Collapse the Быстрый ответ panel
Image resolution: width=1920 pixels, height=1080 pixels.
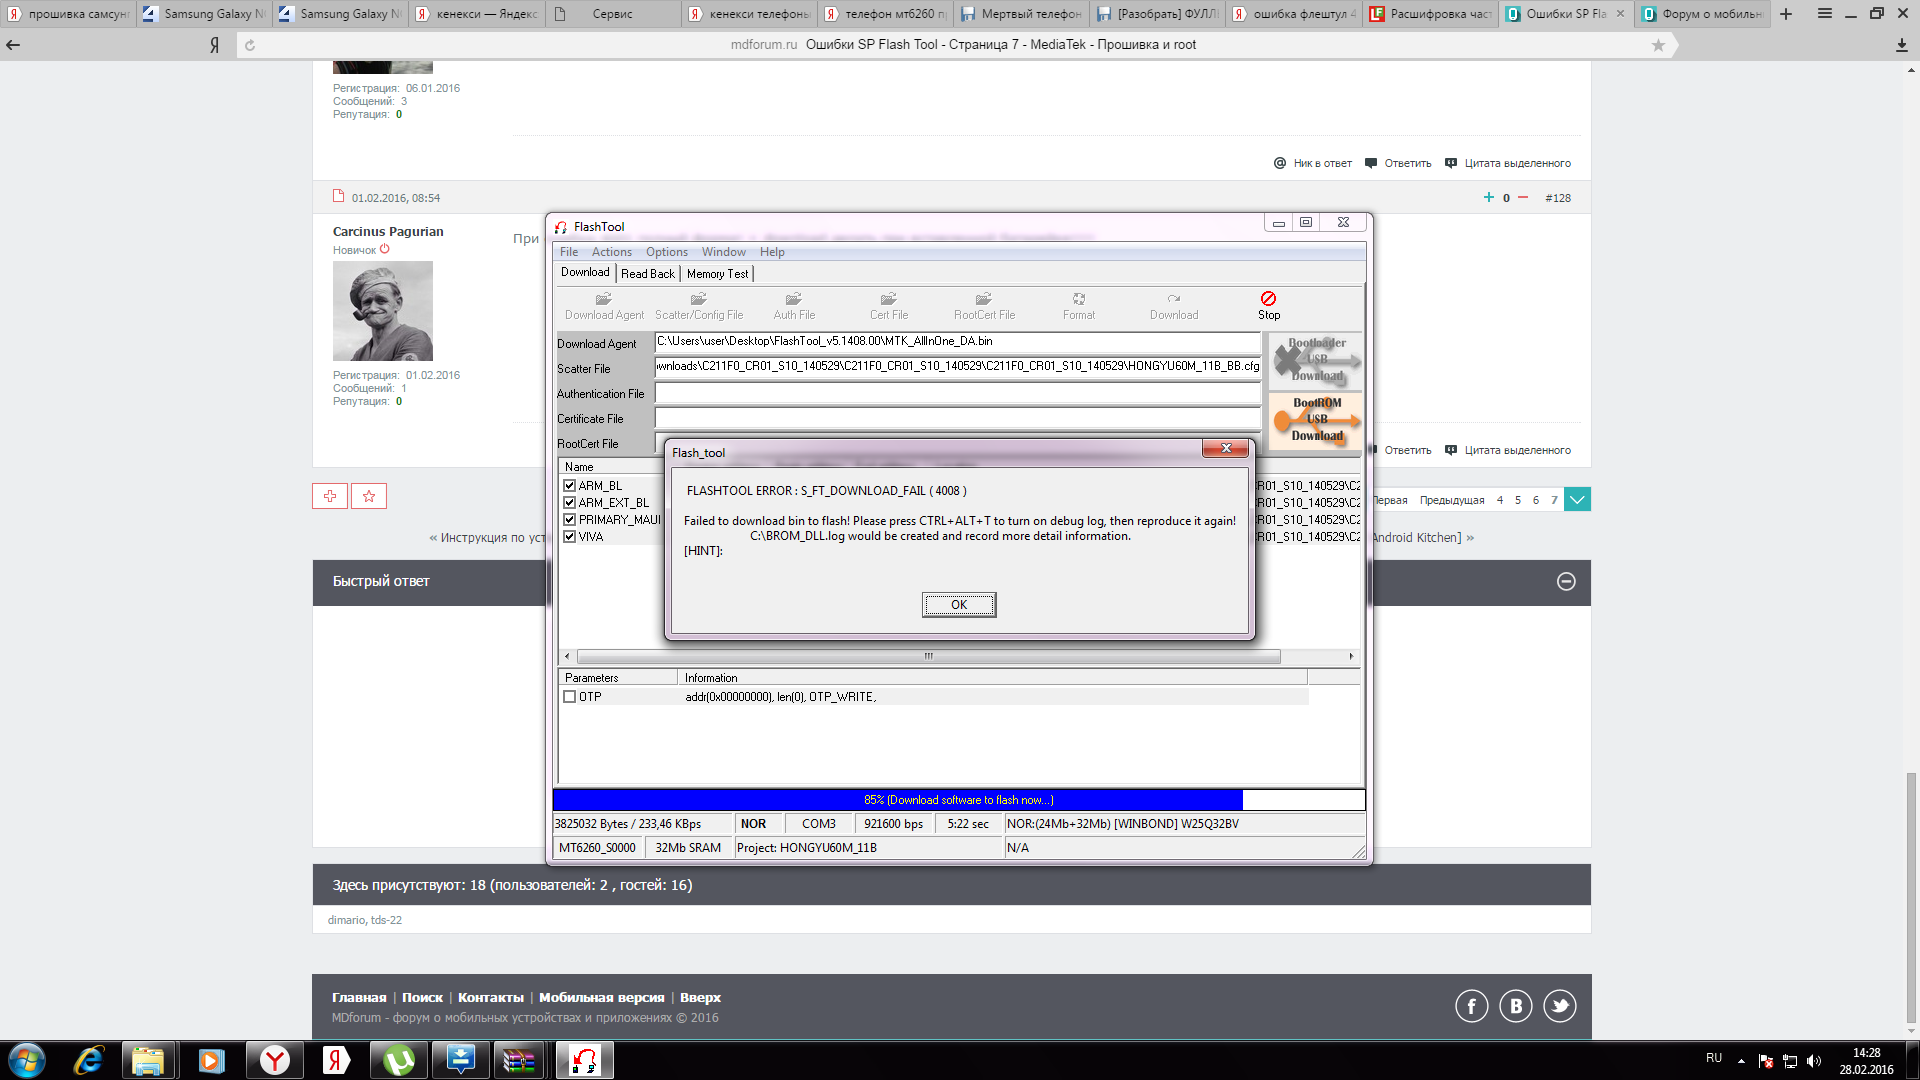click(x=1566, y=582)
